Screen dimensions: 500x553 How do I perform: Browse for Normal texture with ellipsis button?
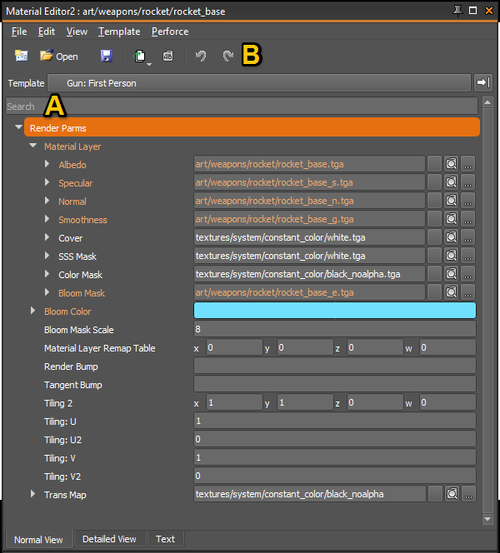tap(468, 200)
